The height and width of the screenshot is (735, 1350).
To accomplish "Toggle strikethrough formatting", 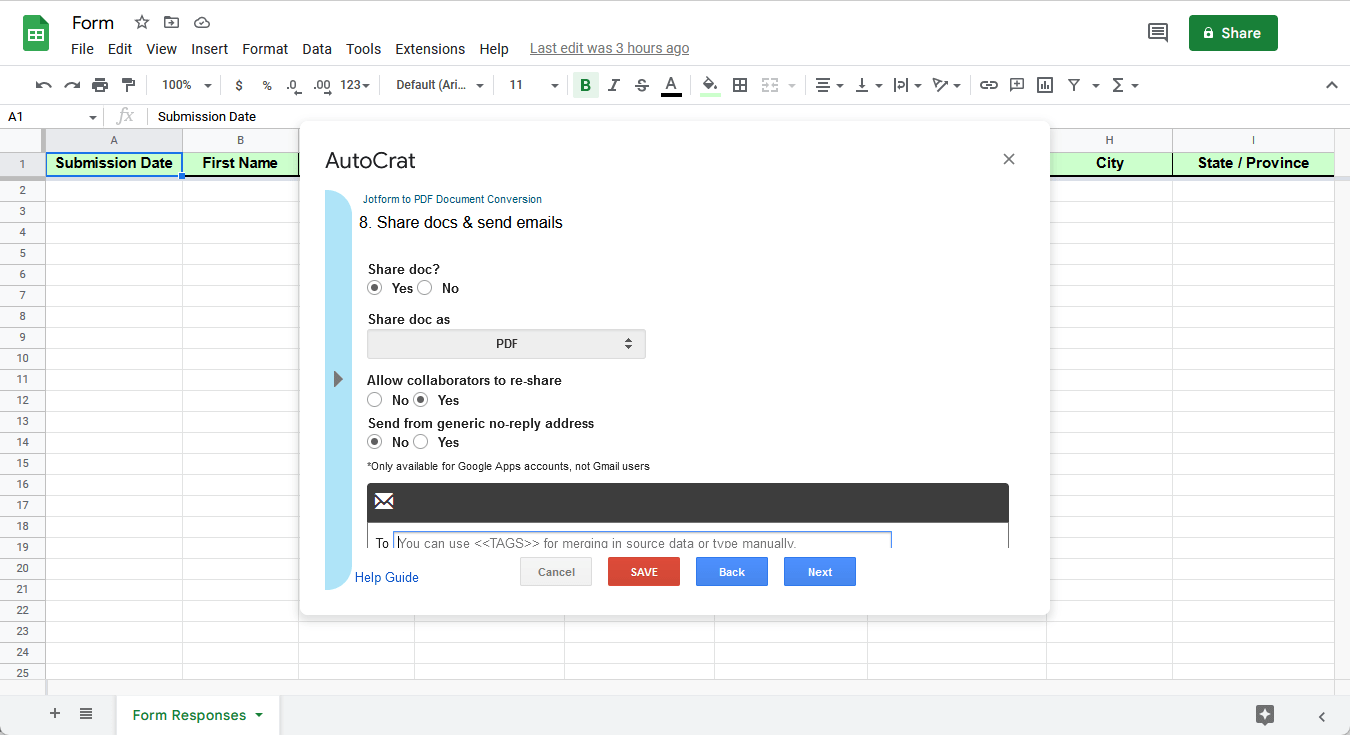I will 642,85.
